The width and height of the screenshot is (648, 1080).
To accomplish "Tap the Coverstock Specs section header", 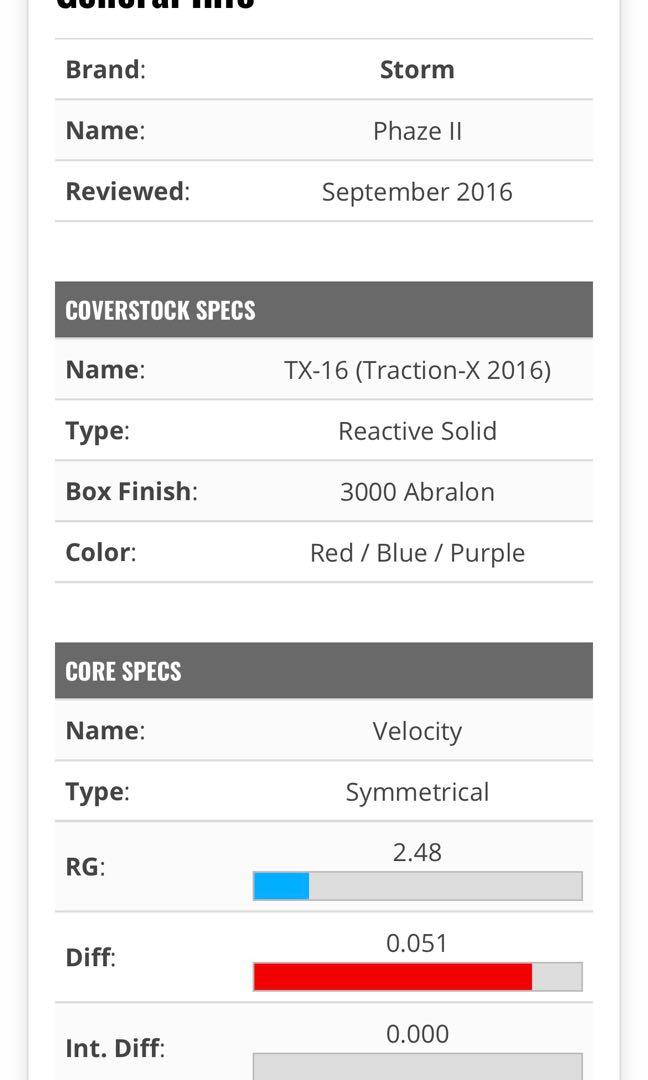I will pyautogui.click(x=160, y=310).
